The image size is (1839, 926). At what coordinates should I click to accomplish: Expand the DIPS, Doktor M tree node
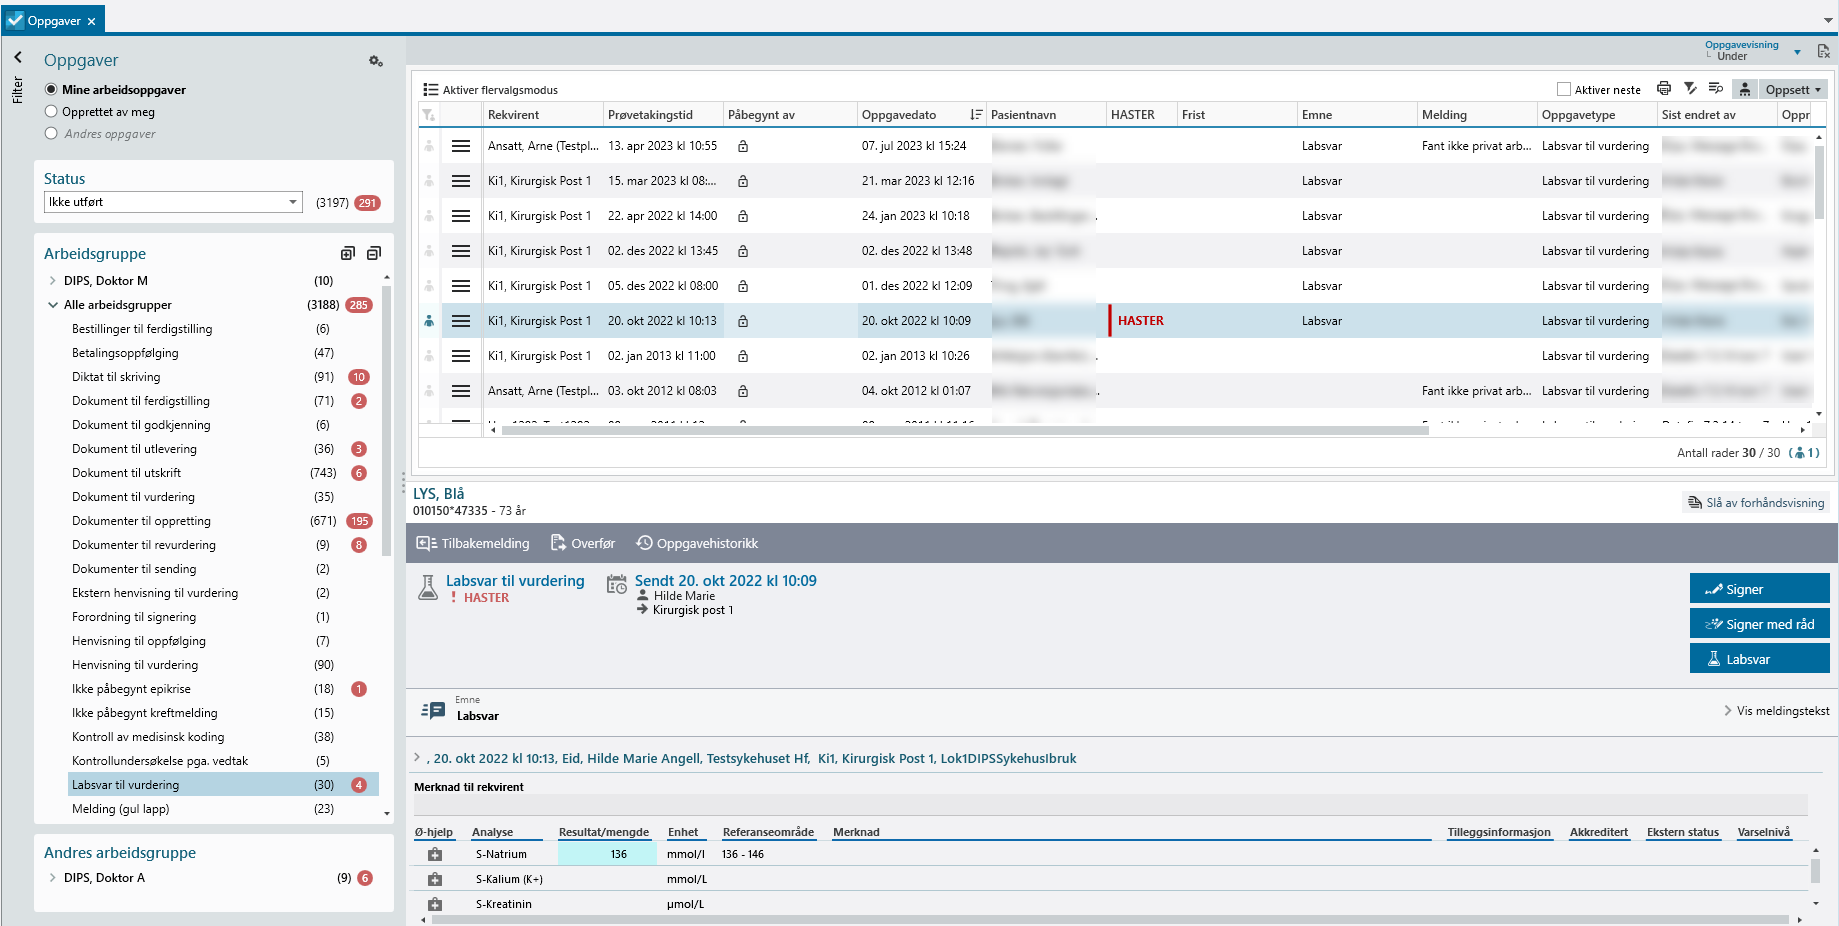[x=52, y=281]
